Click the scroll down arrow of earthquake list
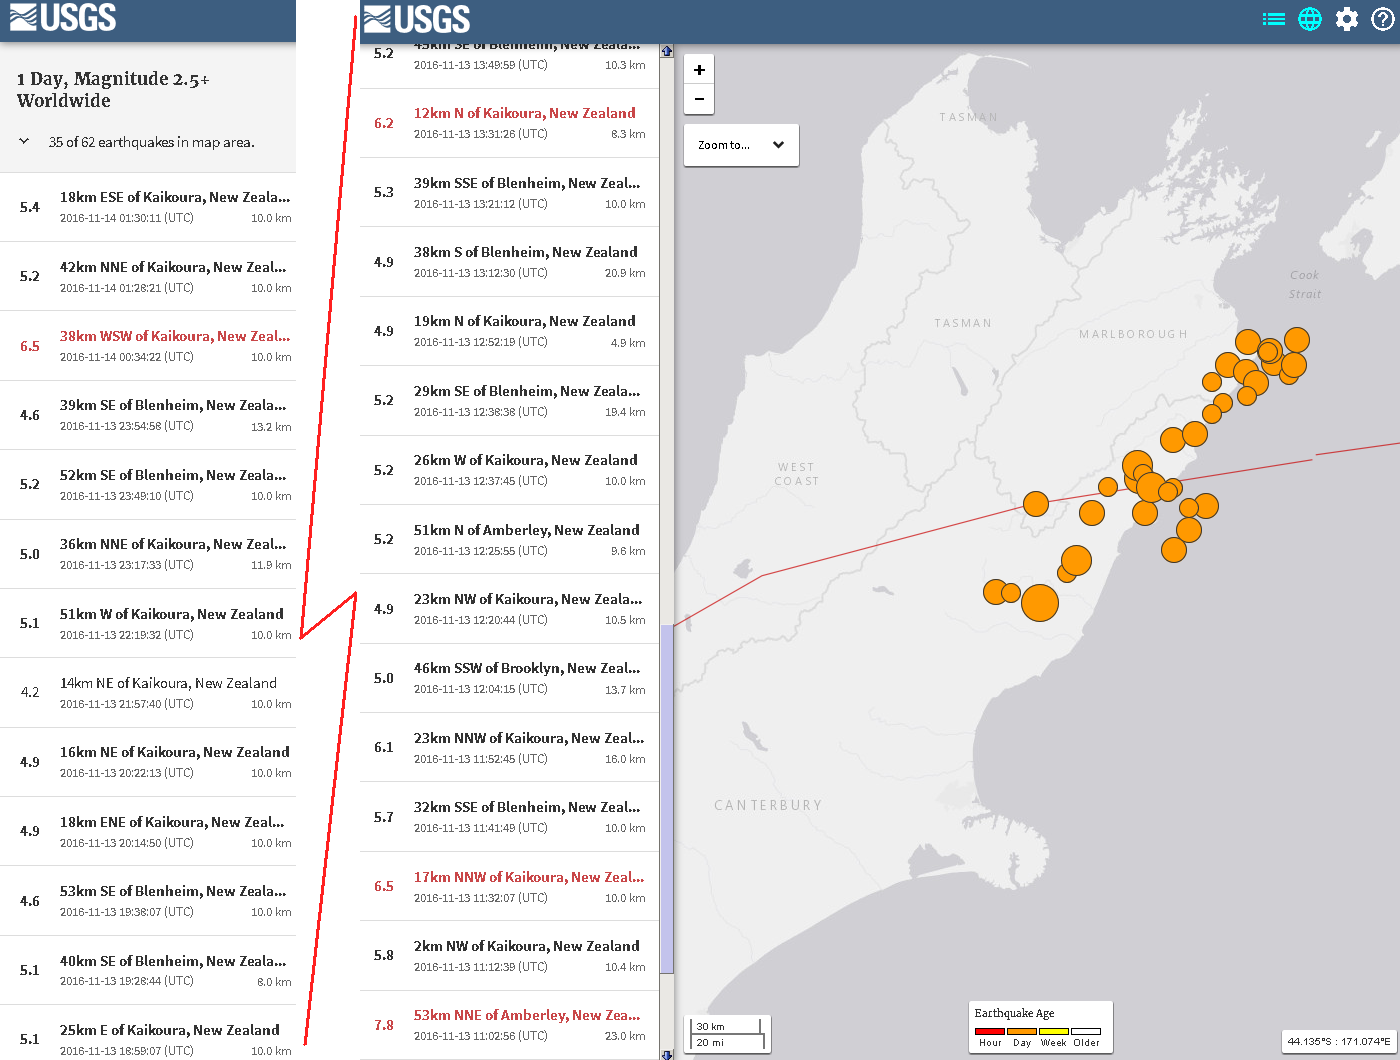Image resolution: width=1400 pixels, height=1060 pixels. pyautogui.click(x=667, y=1054)
